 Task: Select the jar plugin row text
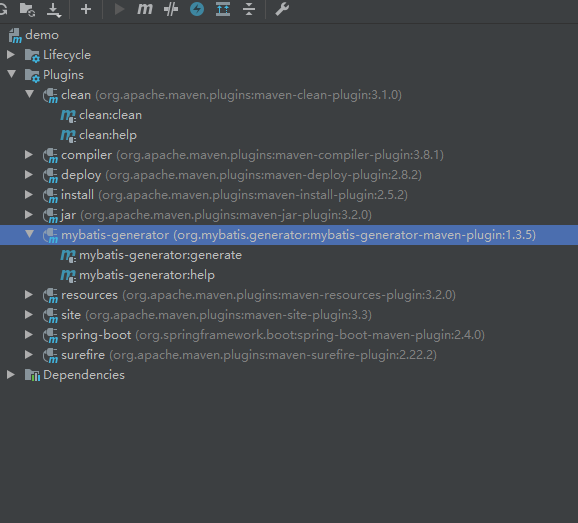(x=216, y=215)
